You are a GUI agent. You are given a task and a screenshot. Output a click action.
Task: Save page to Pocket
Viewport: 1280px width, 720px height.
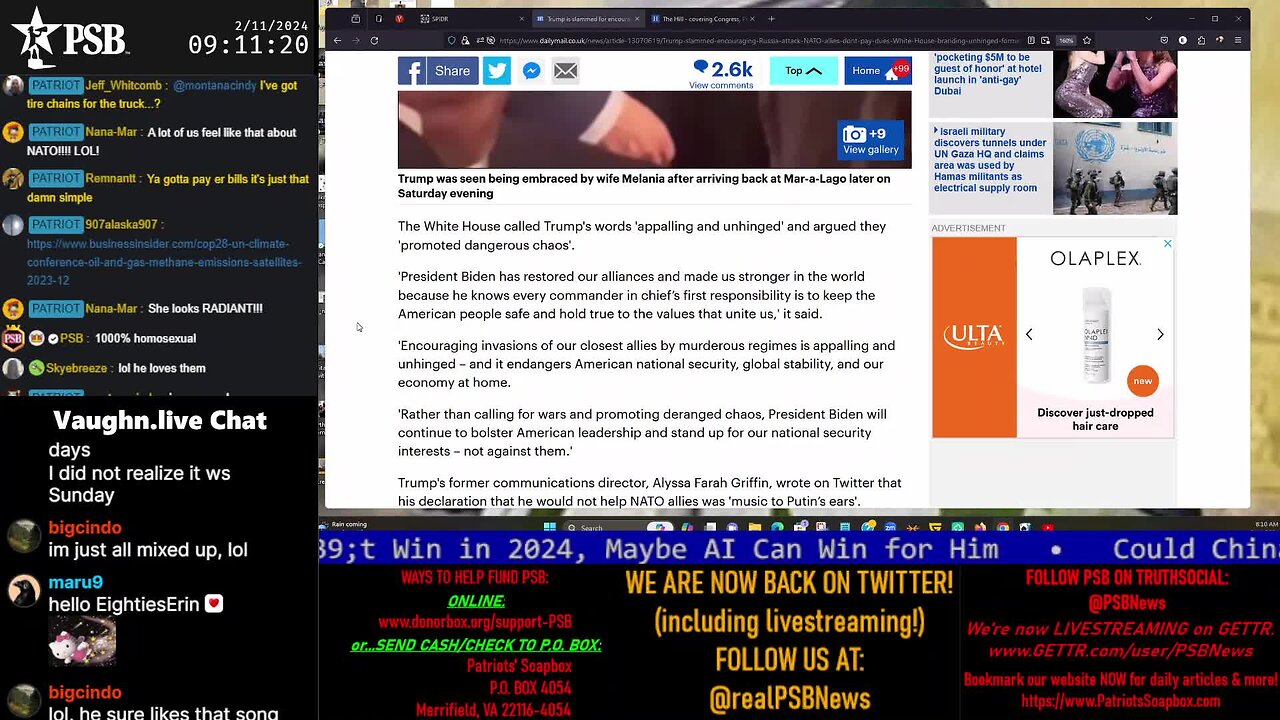pyautogui.click(x=1164, y=40)
